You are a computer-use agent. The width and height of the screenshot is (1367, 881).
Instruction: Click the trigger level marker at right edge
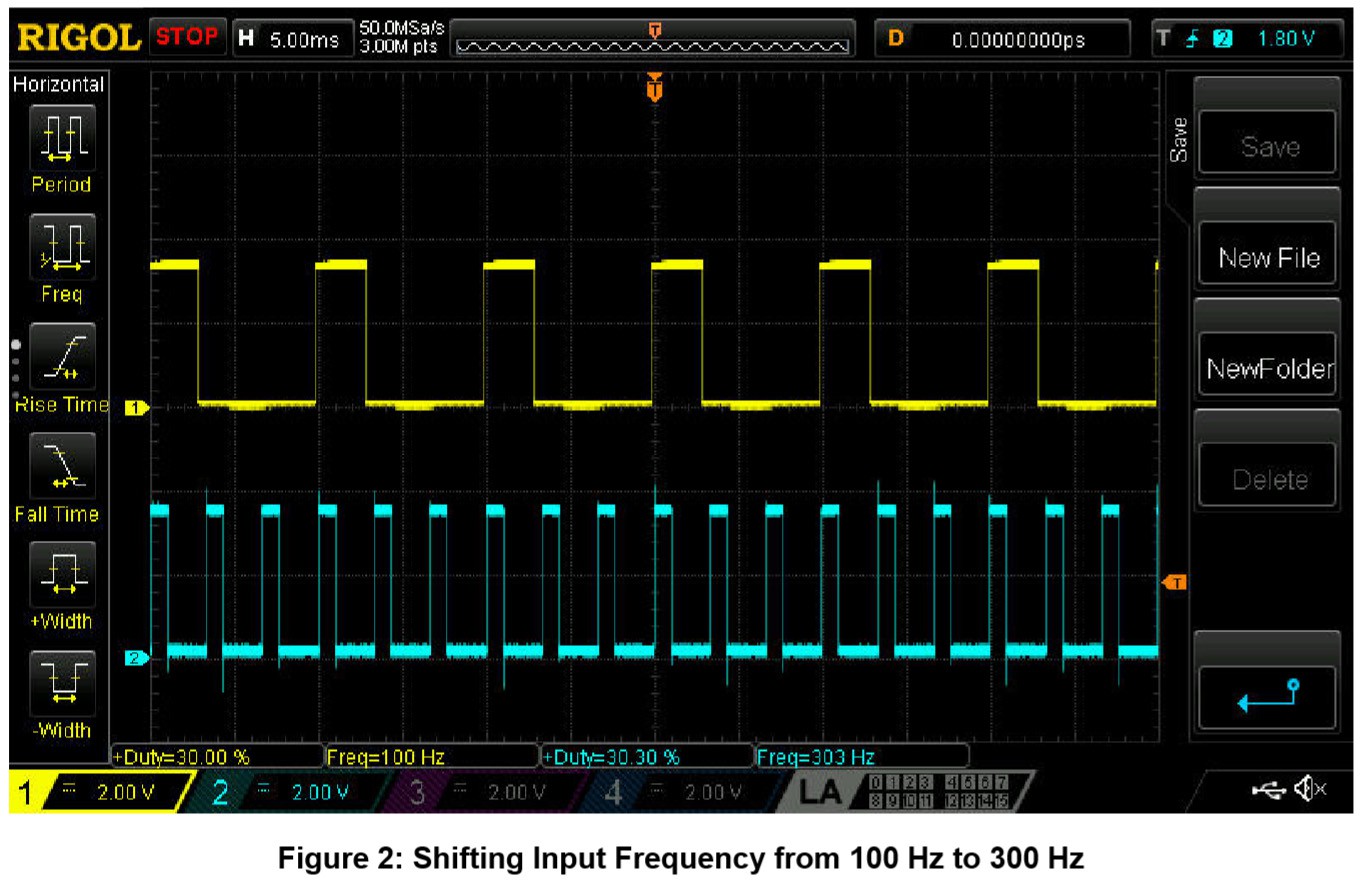tap(1175, 582)
